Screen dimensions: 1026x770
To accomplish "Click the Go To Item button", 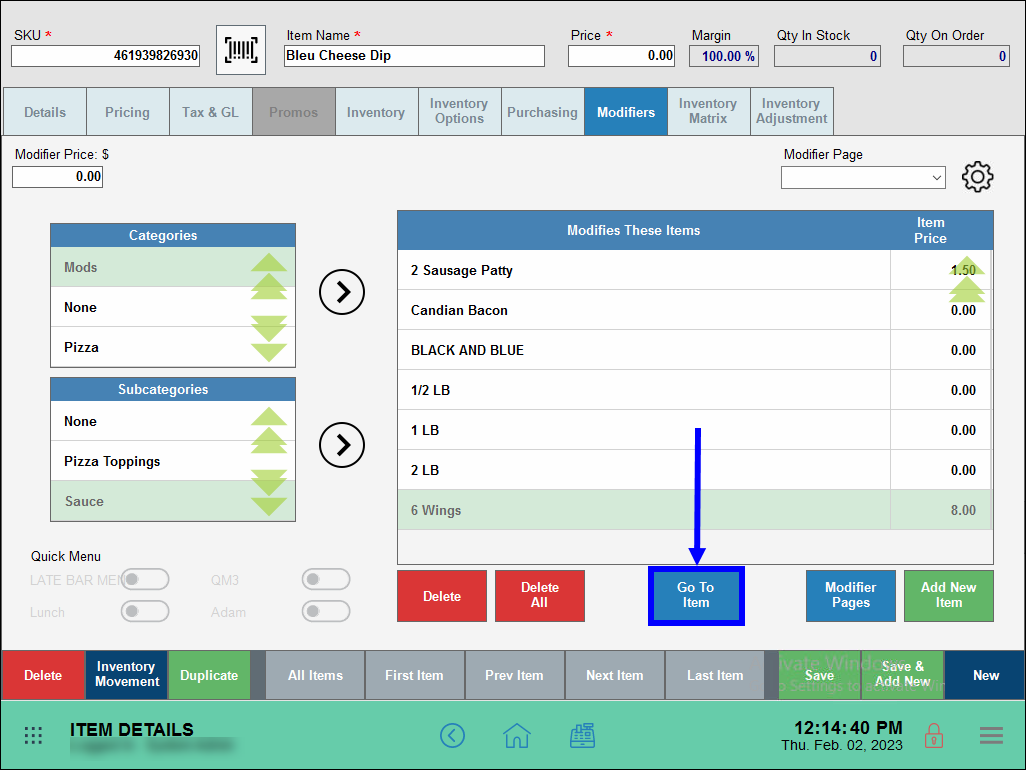I will coord(696,595).
